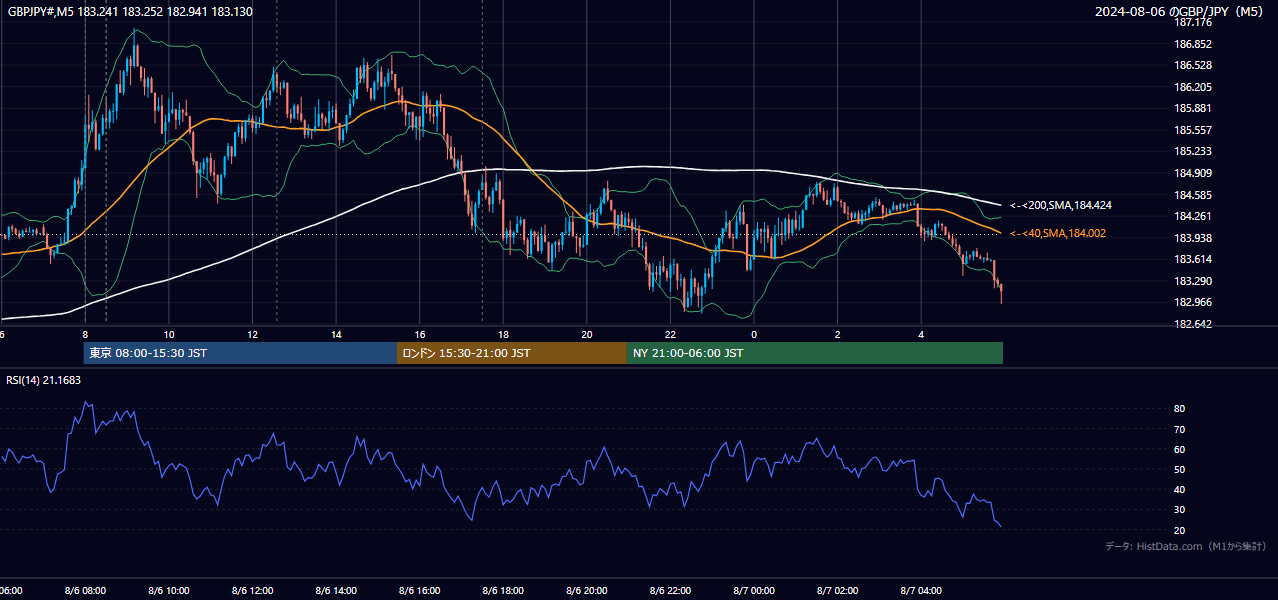This screenshot has height=600, width=1278.
Task: Click the hour label 22 under the price chart
Action: [x=671, y=335]
